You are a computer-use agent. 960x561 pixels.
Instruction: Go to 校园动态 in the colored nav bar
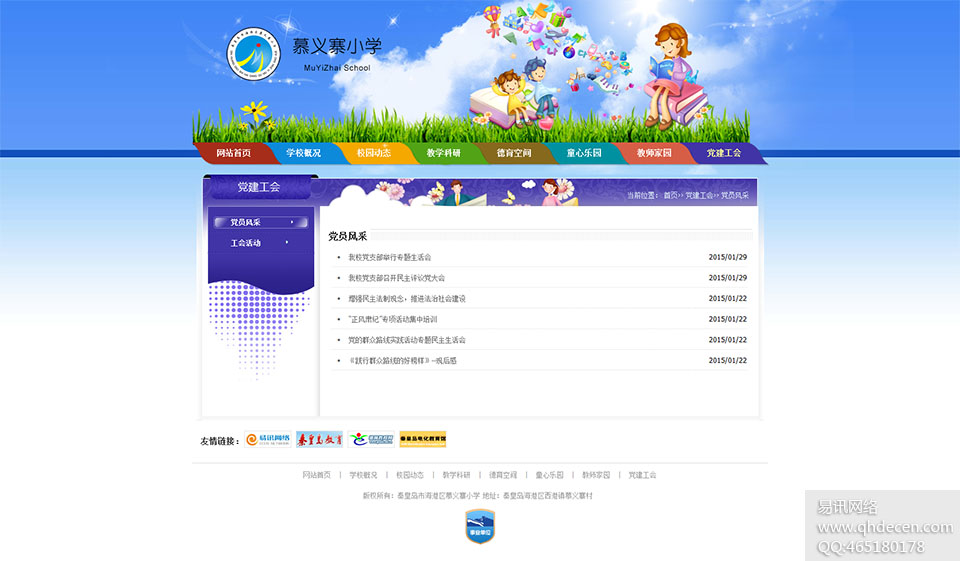pos(373,153)
